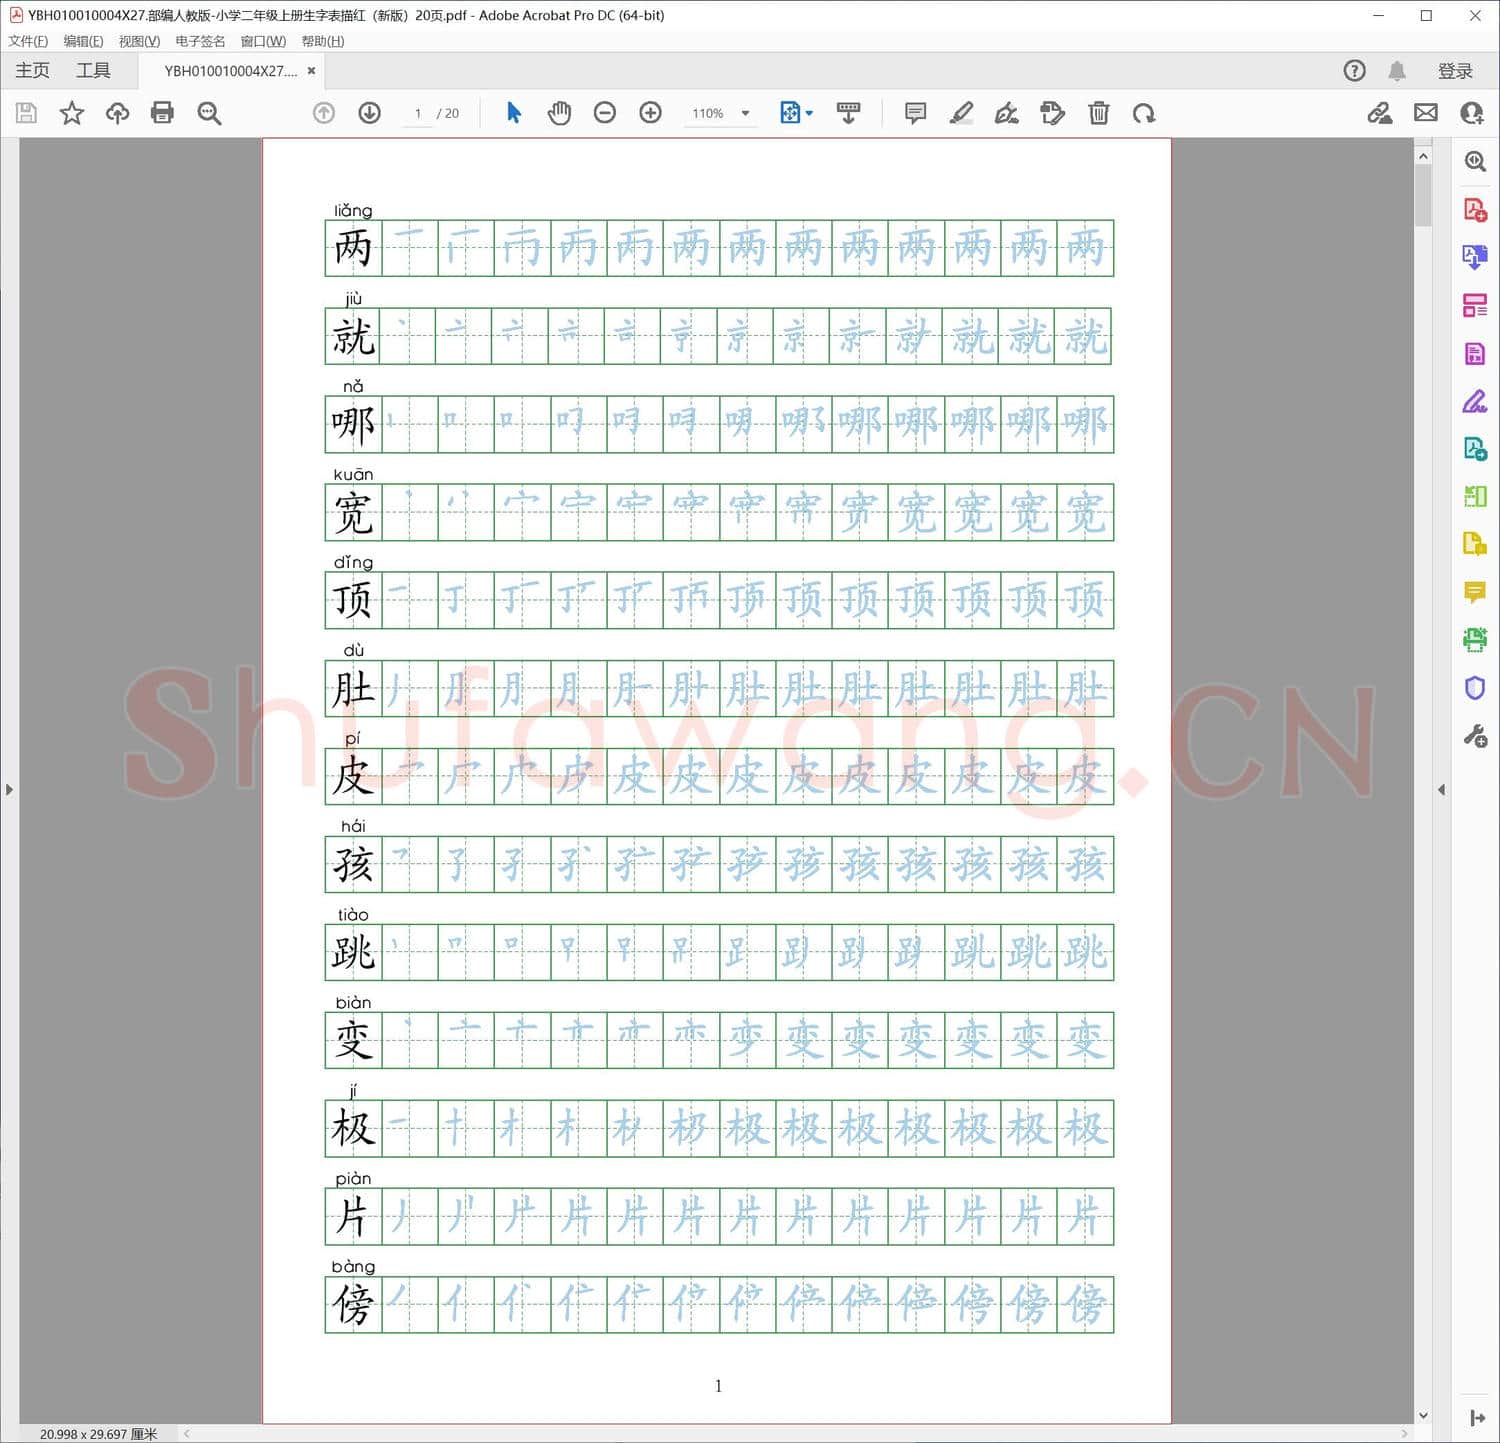The image size is (1500, 1443).
Task: Open Create PDF tool in right pane
Action: point(1475,210)
